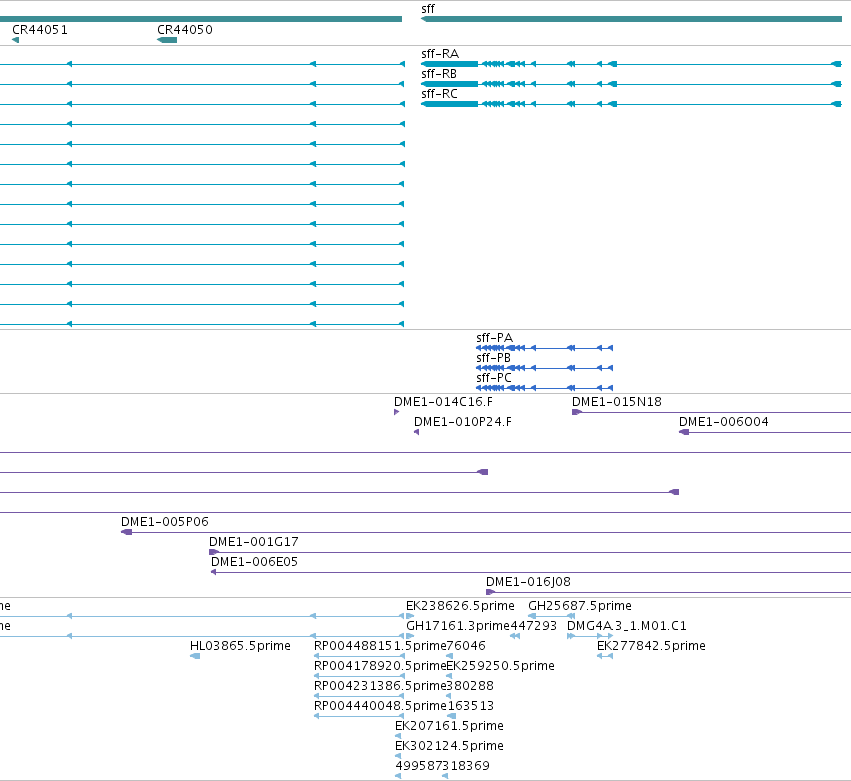Click the sff gene label
851x781 pixels.
(x=428, y=9)
